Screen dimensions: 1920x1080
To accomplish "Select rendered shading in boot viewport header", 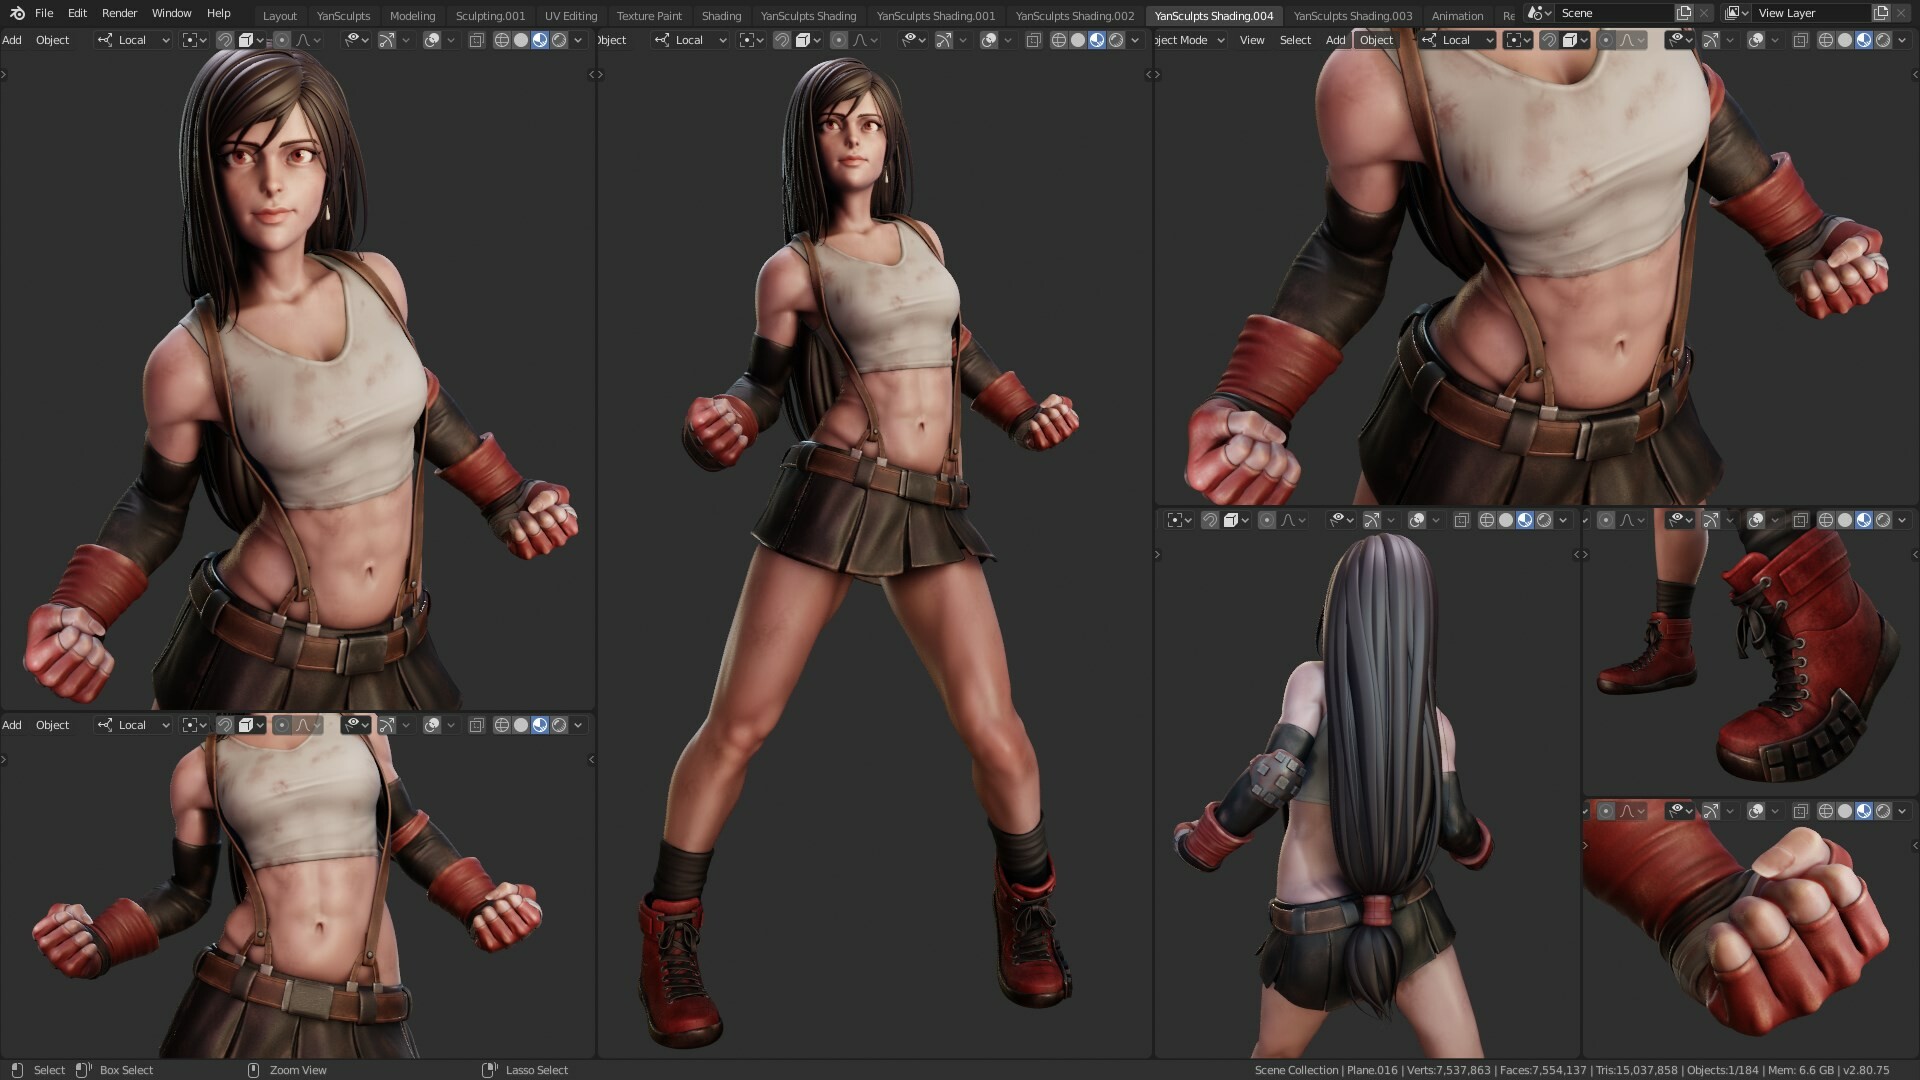I will [x=1883, y=520].
